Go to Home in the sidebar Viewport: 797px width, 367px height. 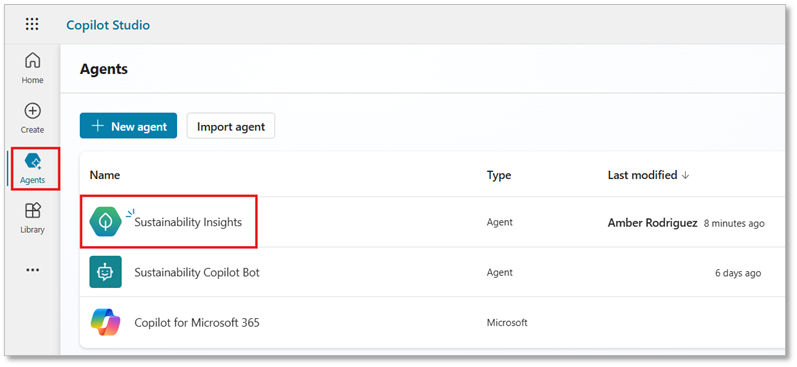[33, 68]
